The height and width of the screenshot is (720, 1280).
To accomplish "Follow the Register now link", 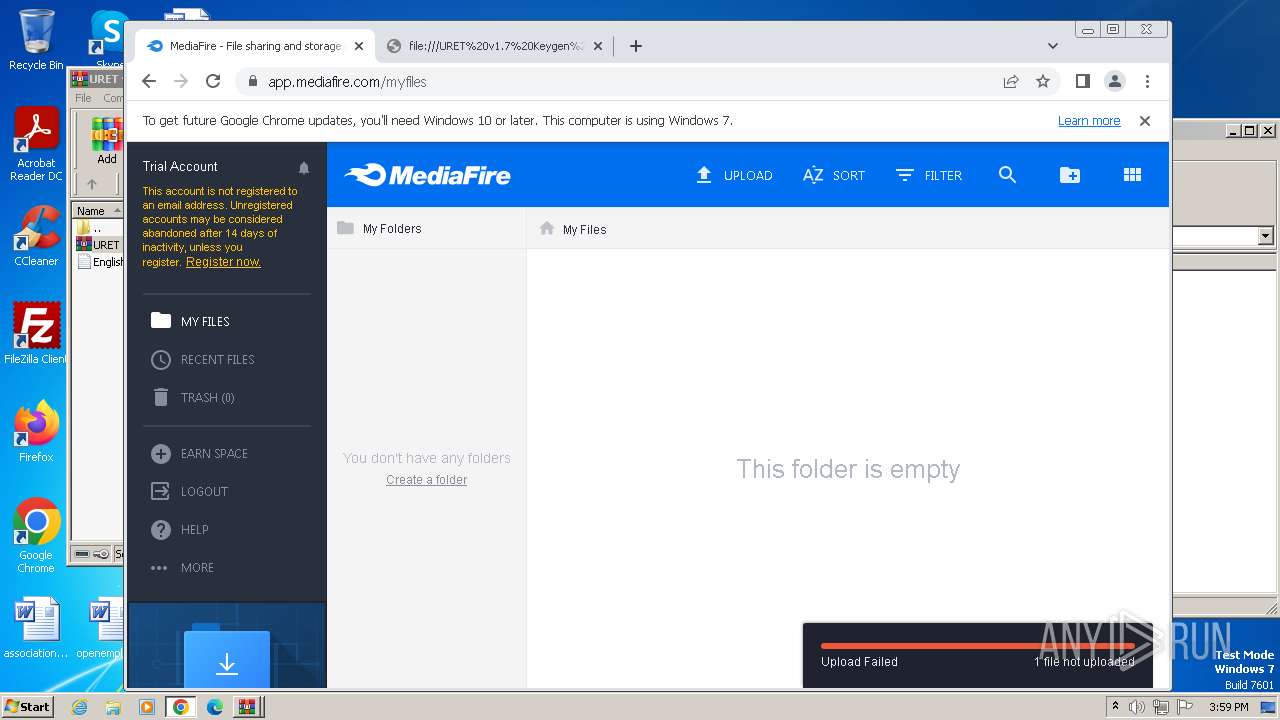I will click(x=223, y=262).
